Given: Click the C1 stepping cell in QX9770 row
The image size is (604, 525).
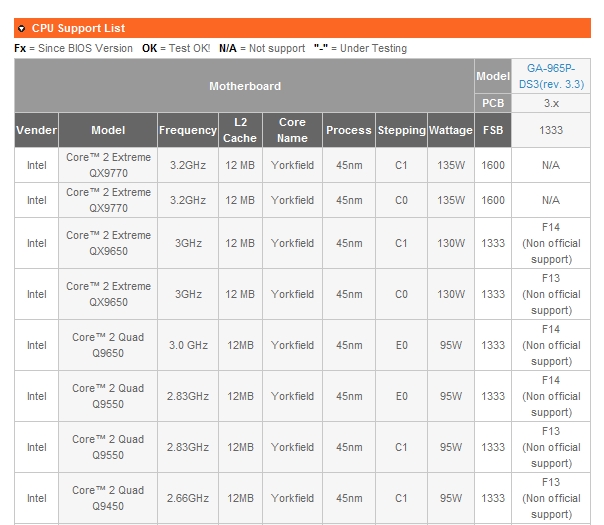Looking at the screenshot, I should [401, 165].
